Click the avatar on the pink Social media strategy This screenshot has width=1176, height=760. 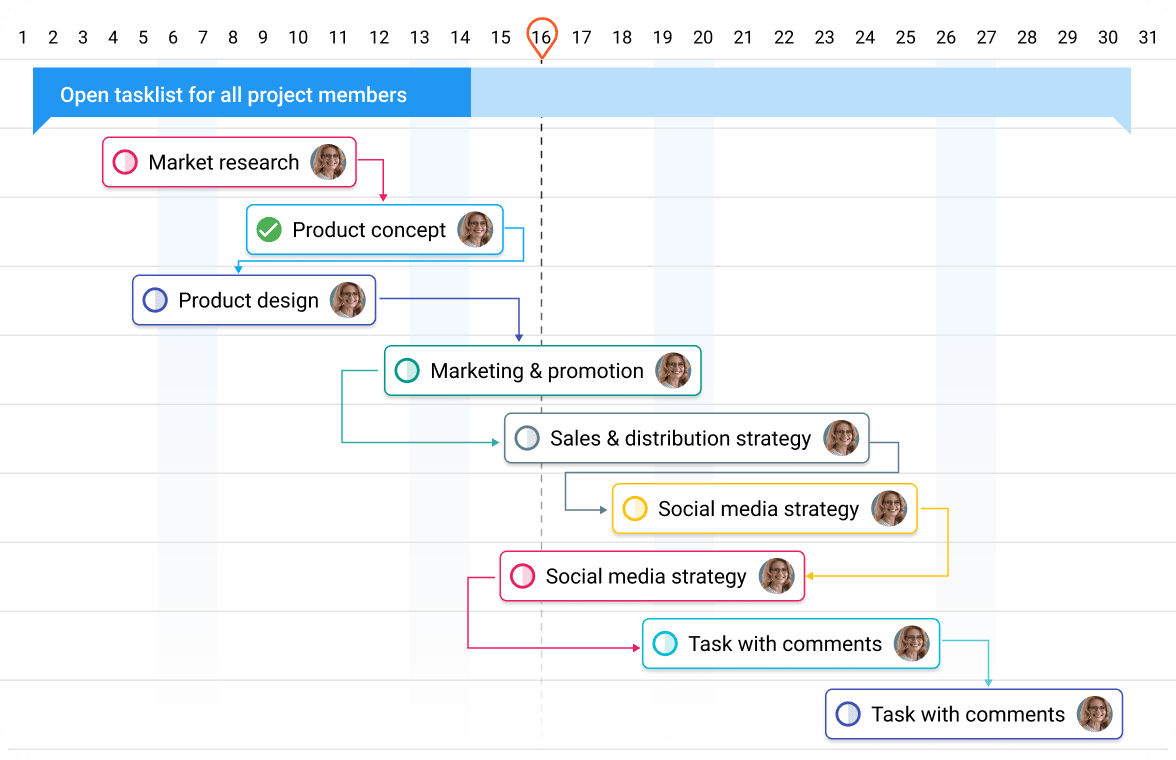click(x=776, y=577)
